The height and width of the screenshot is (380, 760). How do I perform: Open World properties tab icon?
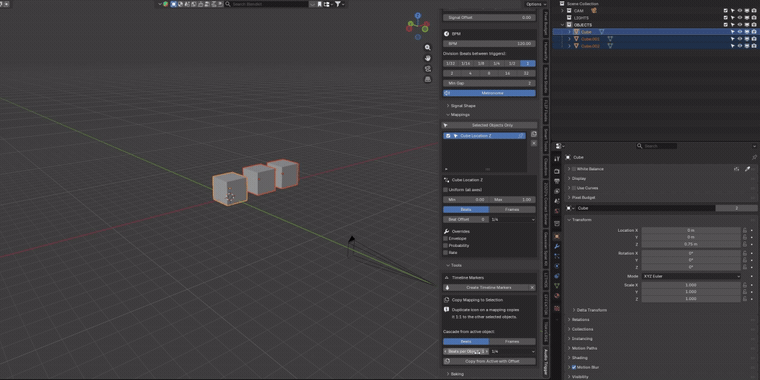pyautogui.click(x=556, y=210)
